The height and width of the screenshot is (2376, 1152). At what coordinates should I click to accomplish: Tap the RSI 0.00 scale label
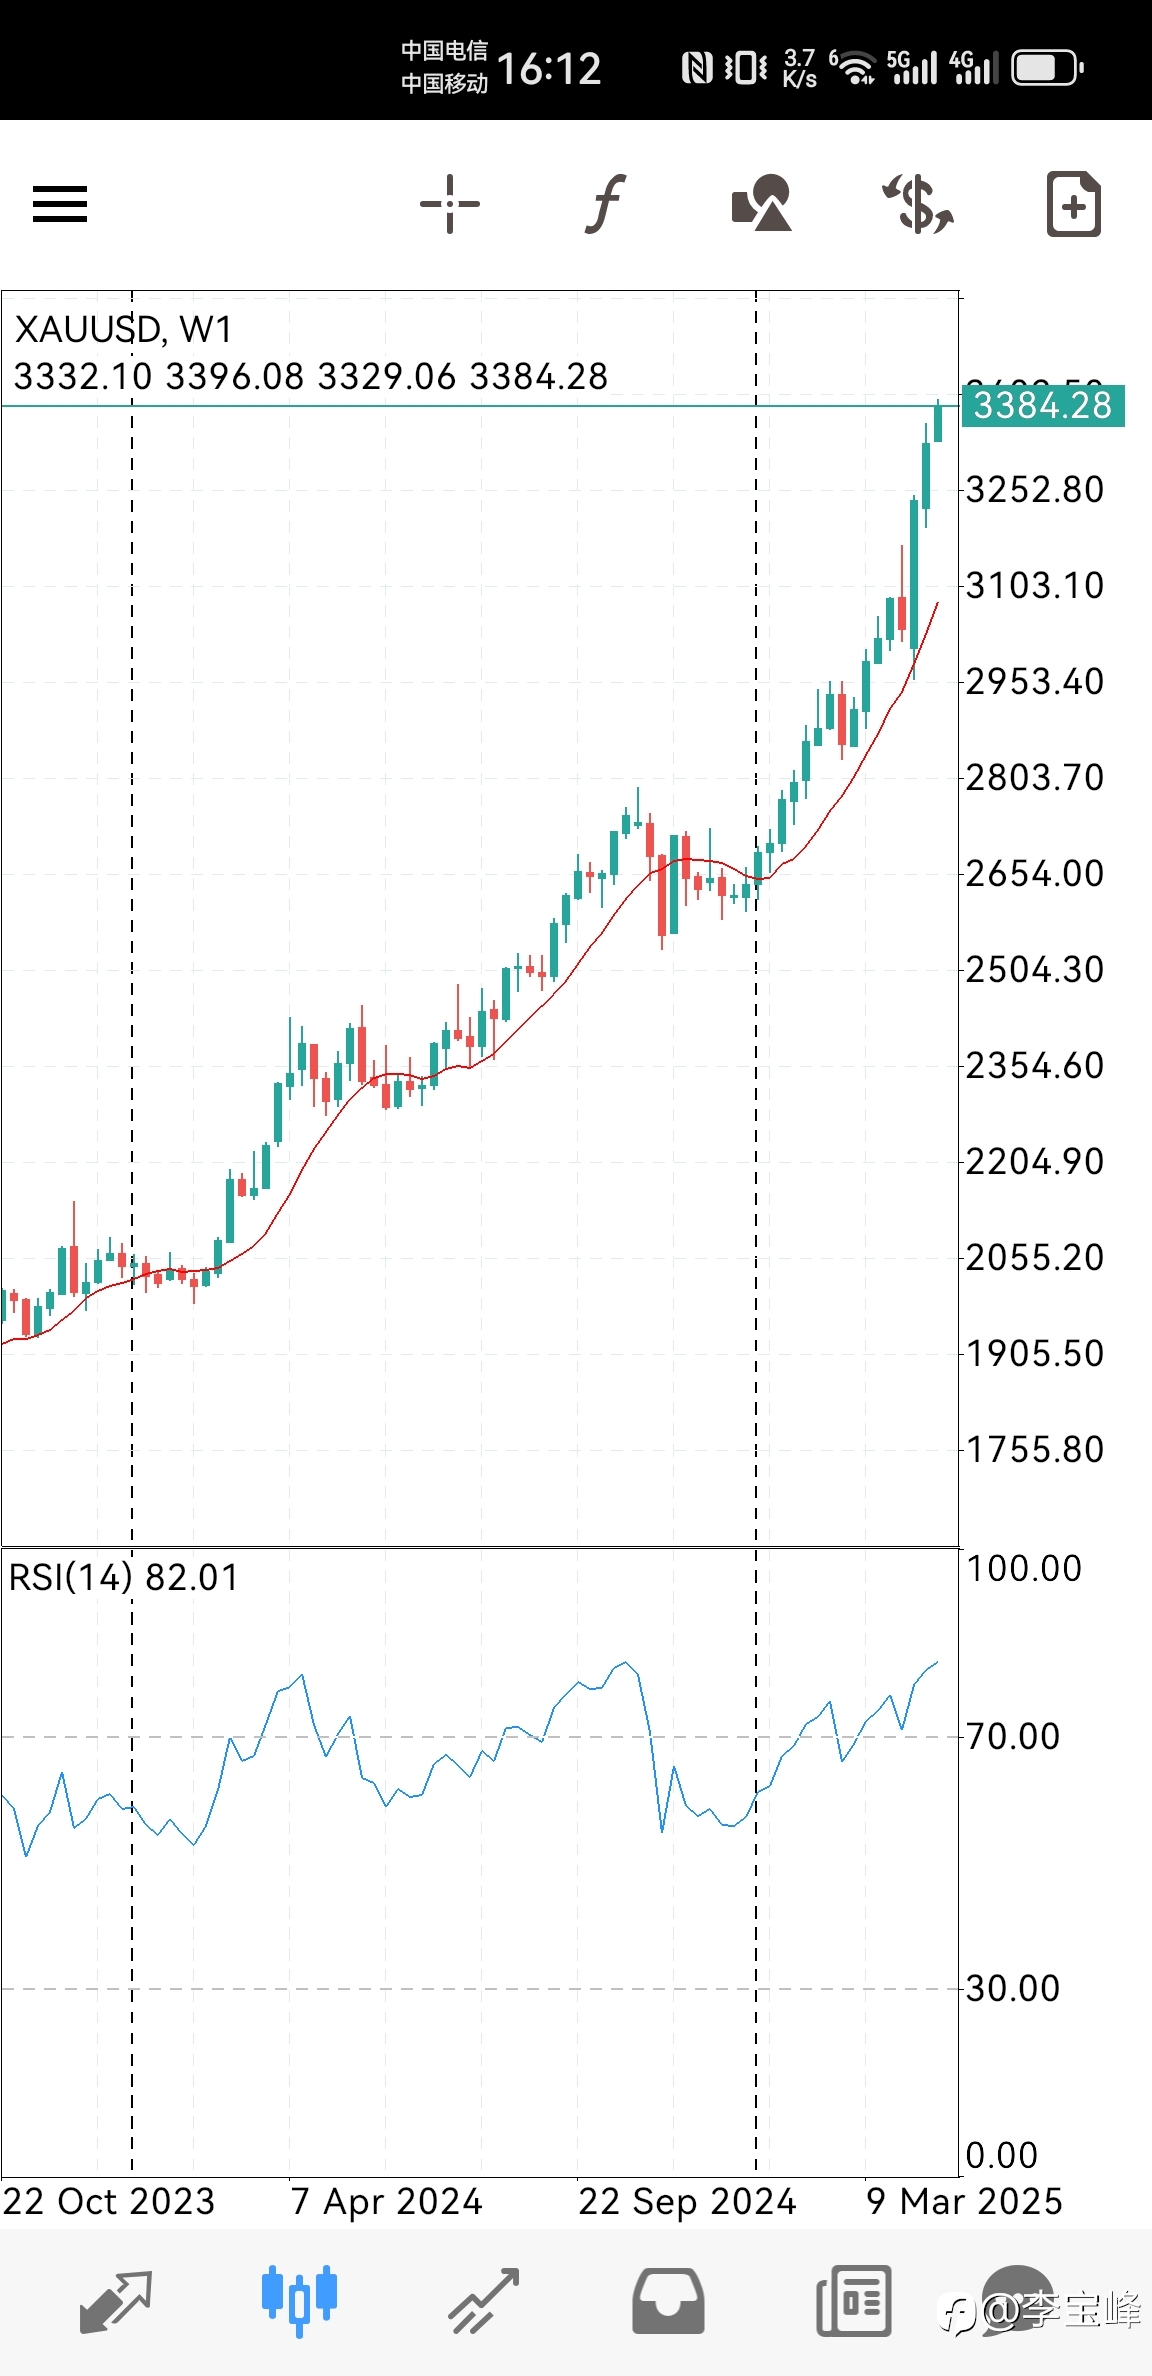pyautogui.click(x=1002, y=2156)
